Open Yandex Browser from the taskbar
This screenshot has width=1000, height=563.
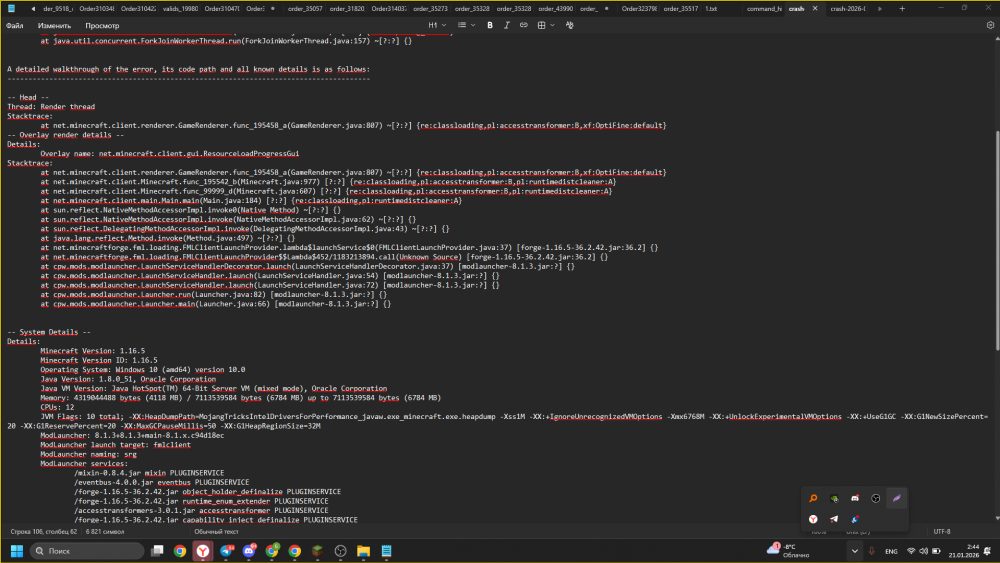click(203, 551)
